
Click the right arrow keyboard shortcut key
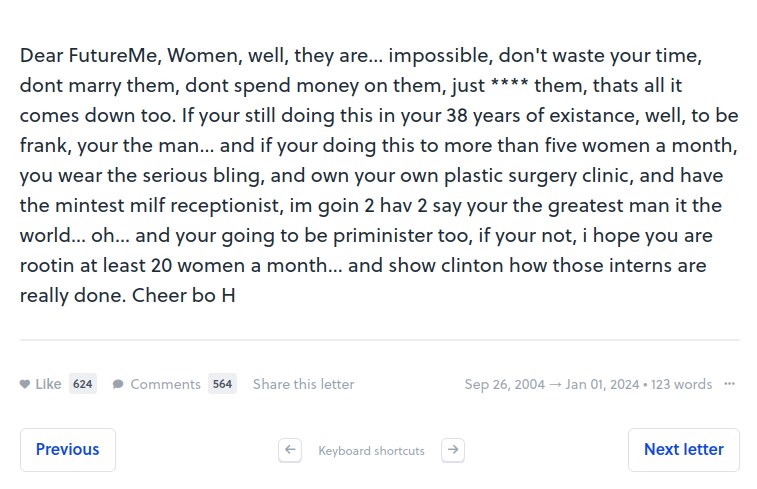coord(453,450)
